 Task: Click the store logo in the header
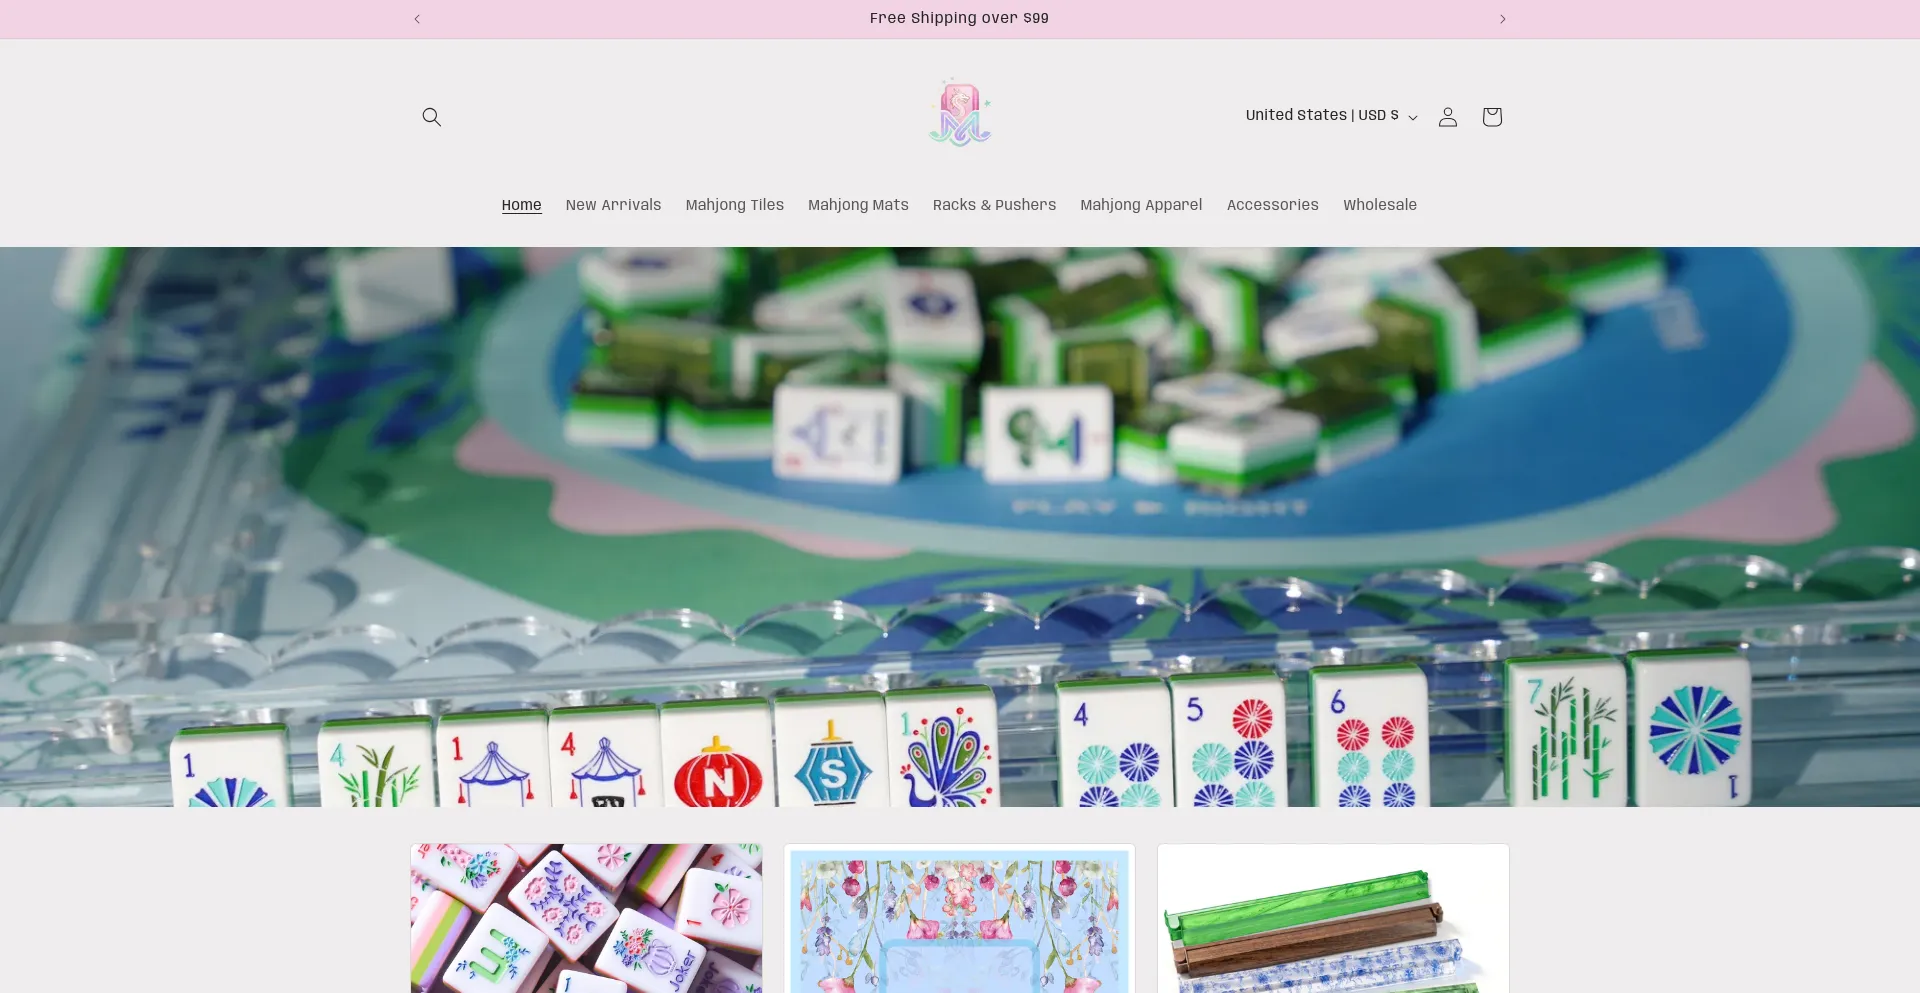[960, 113]
